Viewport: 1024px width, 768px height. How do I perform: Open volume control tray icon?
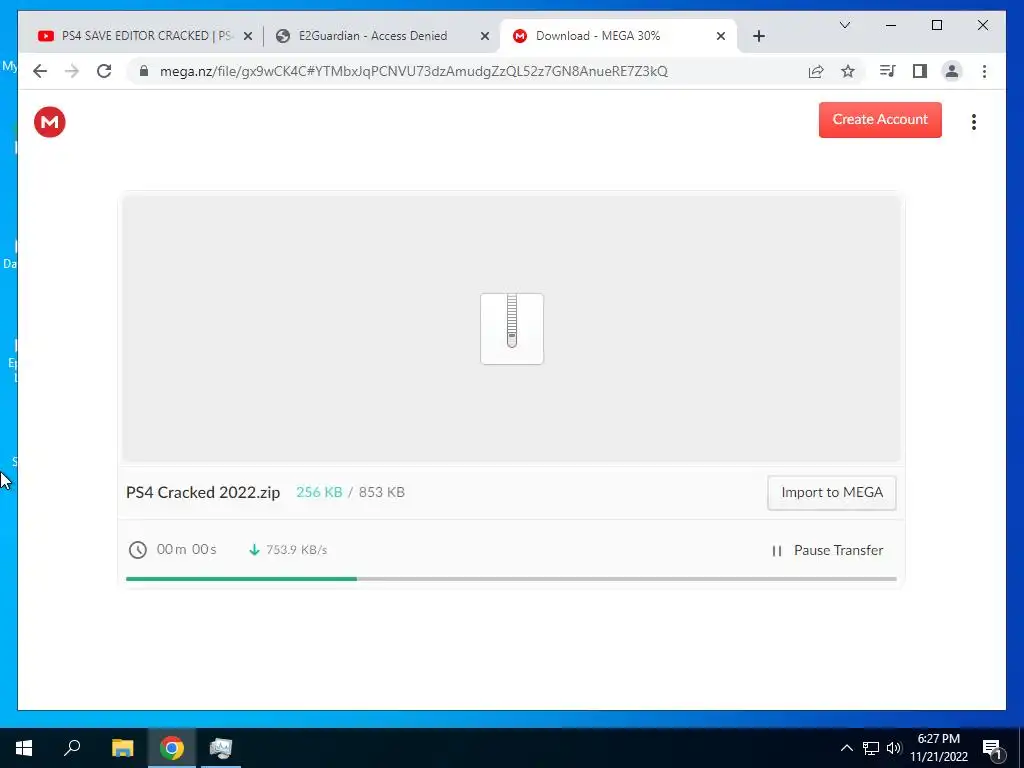pyautogui.click(x=894, y=748)
